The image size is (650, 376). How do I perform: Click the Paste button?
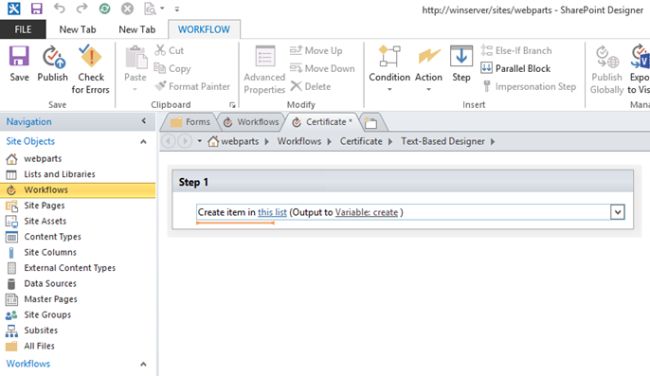point(135,69)
